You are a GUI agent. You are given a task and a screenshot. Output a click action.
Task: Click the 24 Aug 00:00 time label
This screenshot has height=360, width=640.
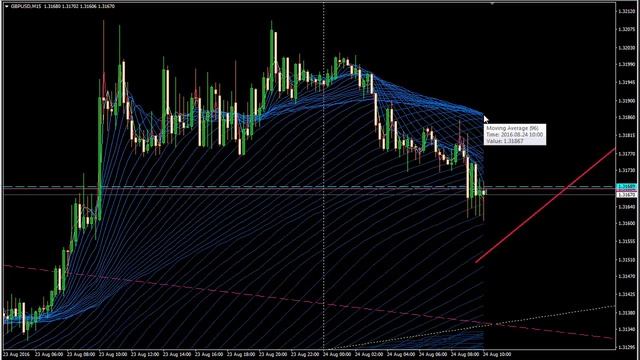click(x=337, y=354)
